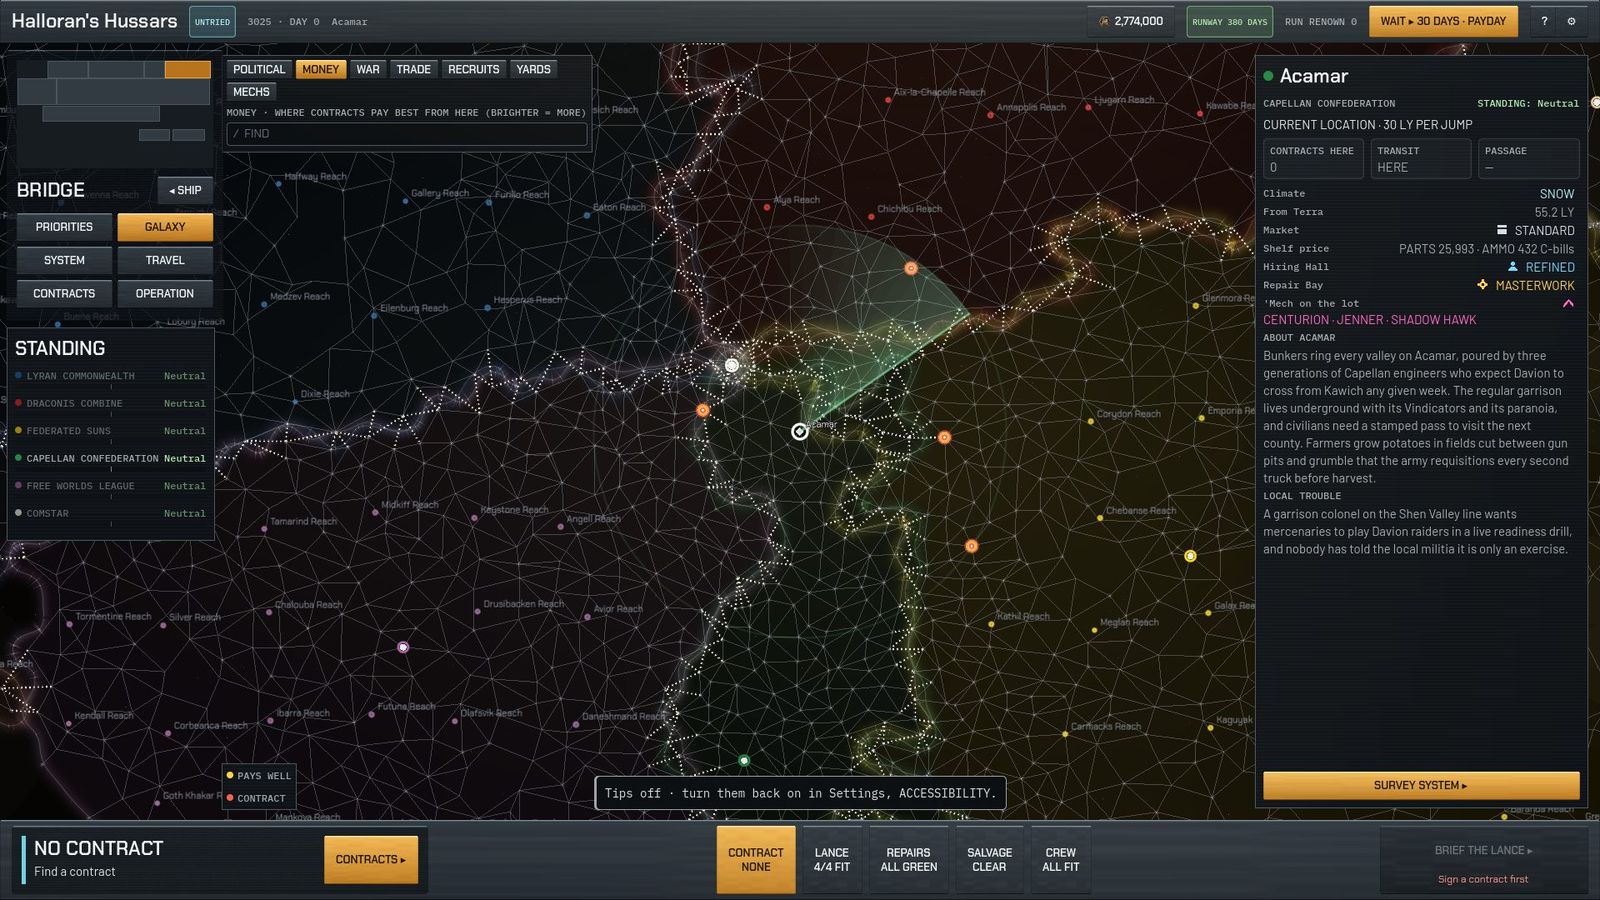1600x900 pixels.
Task: Select the GALAXY bridge screen
Action: [165, 227]
